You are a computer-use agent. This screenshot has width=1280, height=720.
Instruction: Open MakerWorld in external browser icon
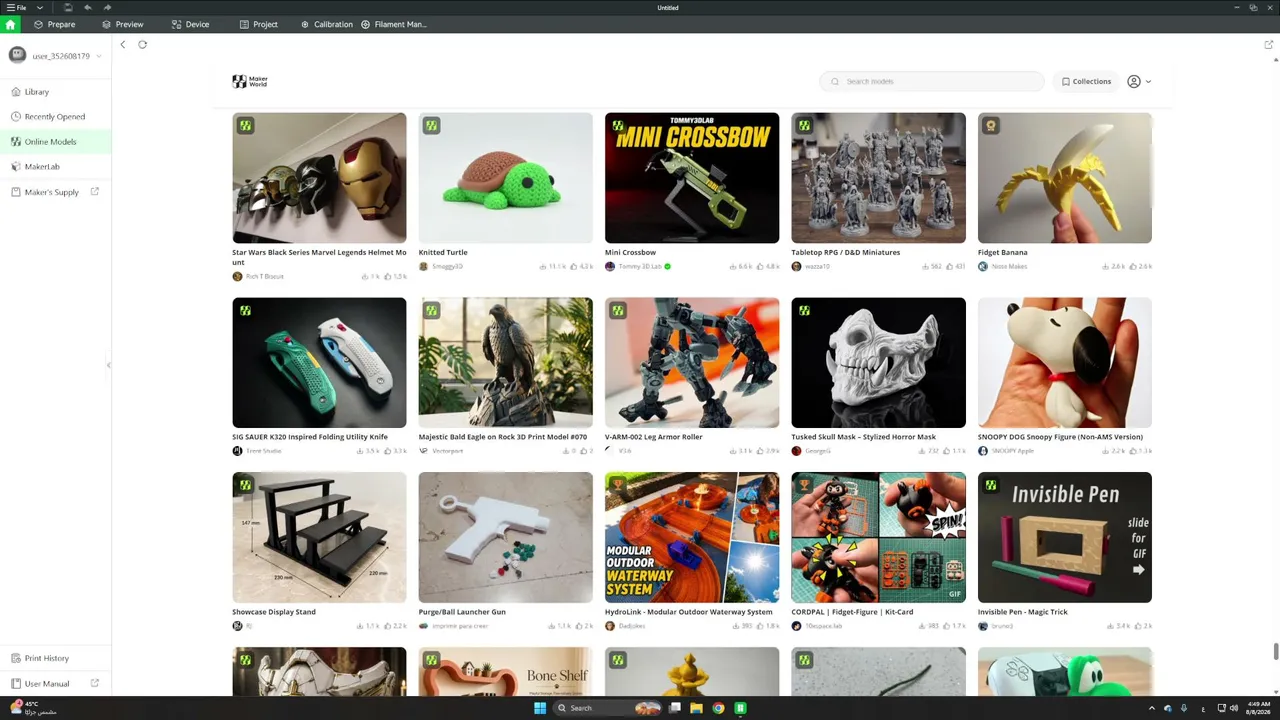pyautogui.click(x=1269, y=44)
